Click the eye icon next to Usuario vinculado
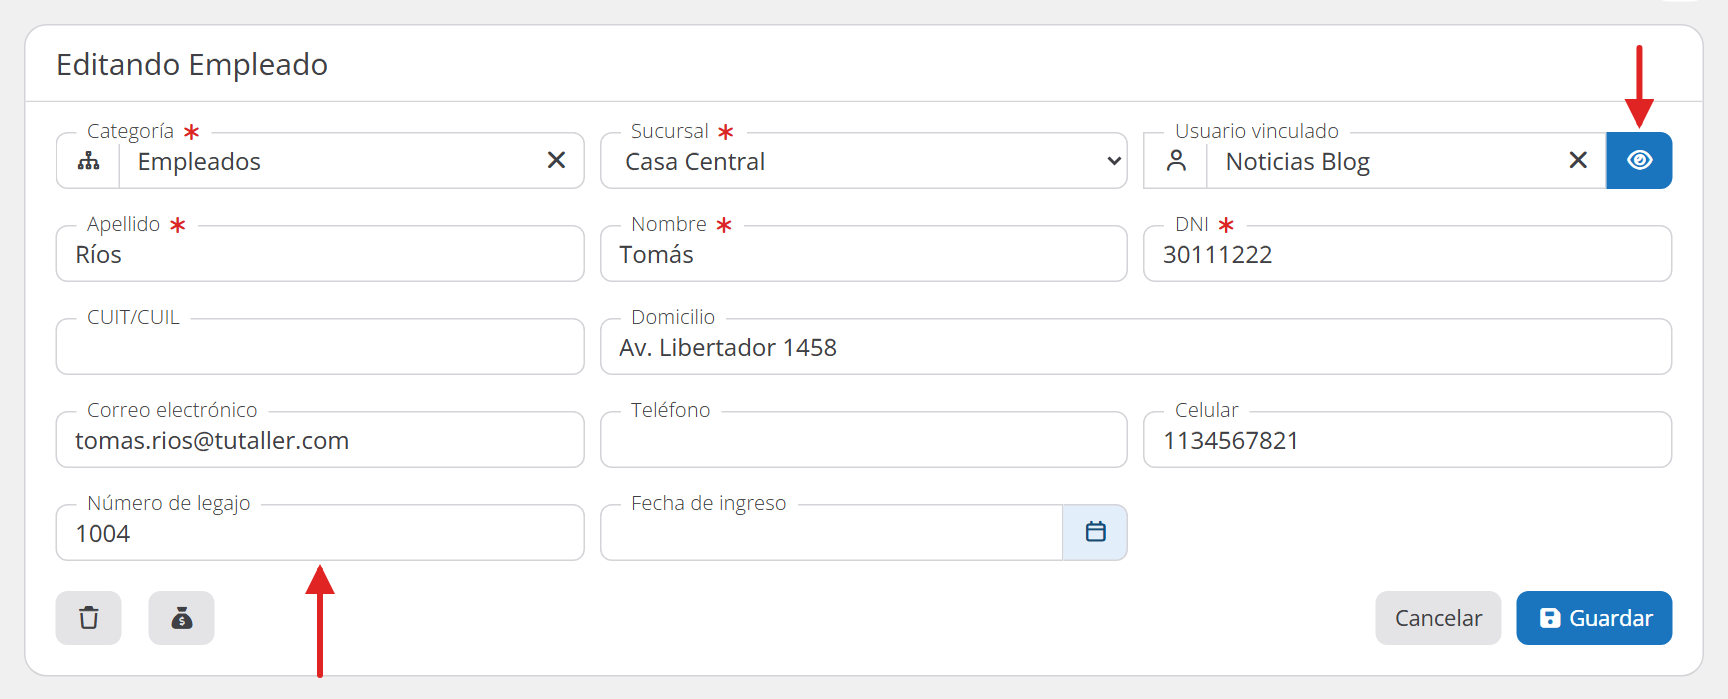 pyautogui.click(x=1639, y=160)
